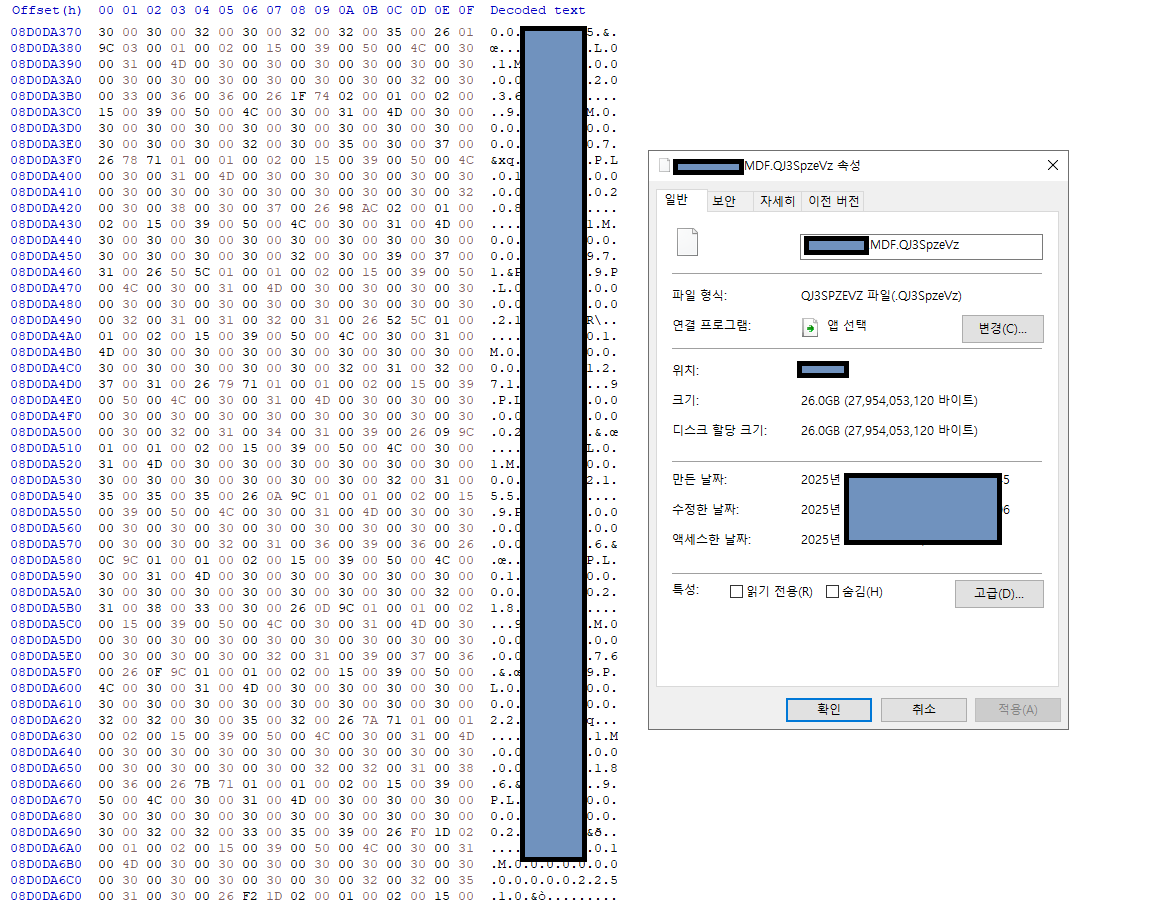This screenshot has width=1152, height=905.
Task: Click the 만든 날짜 label
Action: (x=699, y=480)
